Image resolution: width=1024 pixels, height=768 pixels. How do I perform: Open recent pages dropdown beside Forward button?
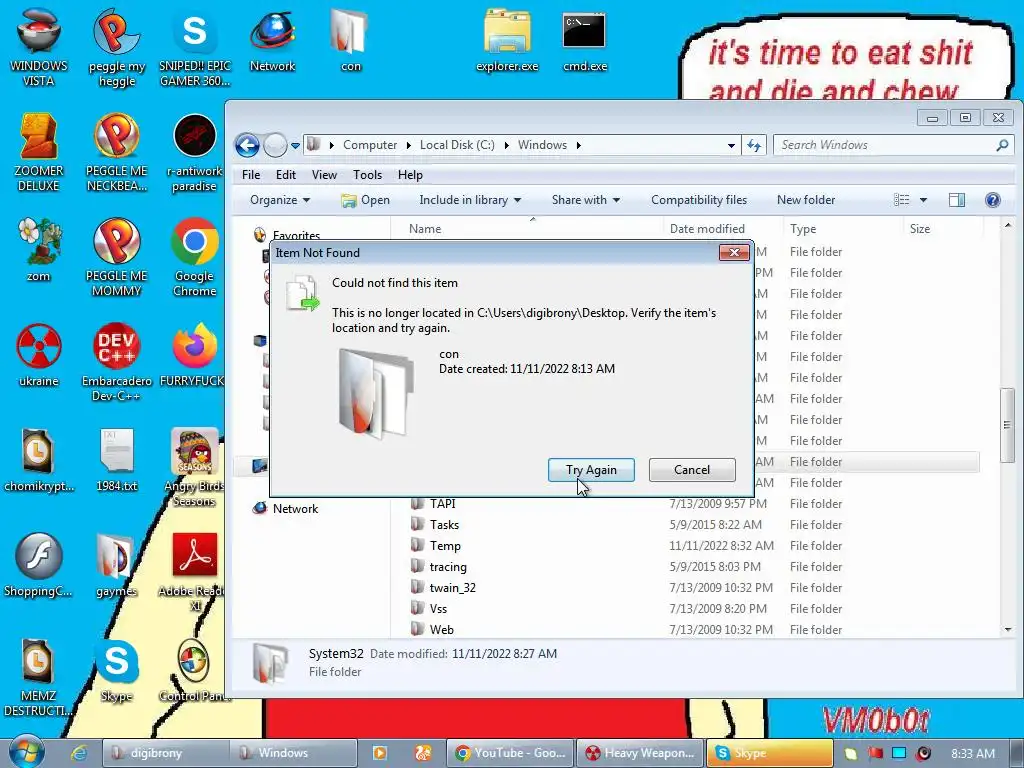pos(295,146)
